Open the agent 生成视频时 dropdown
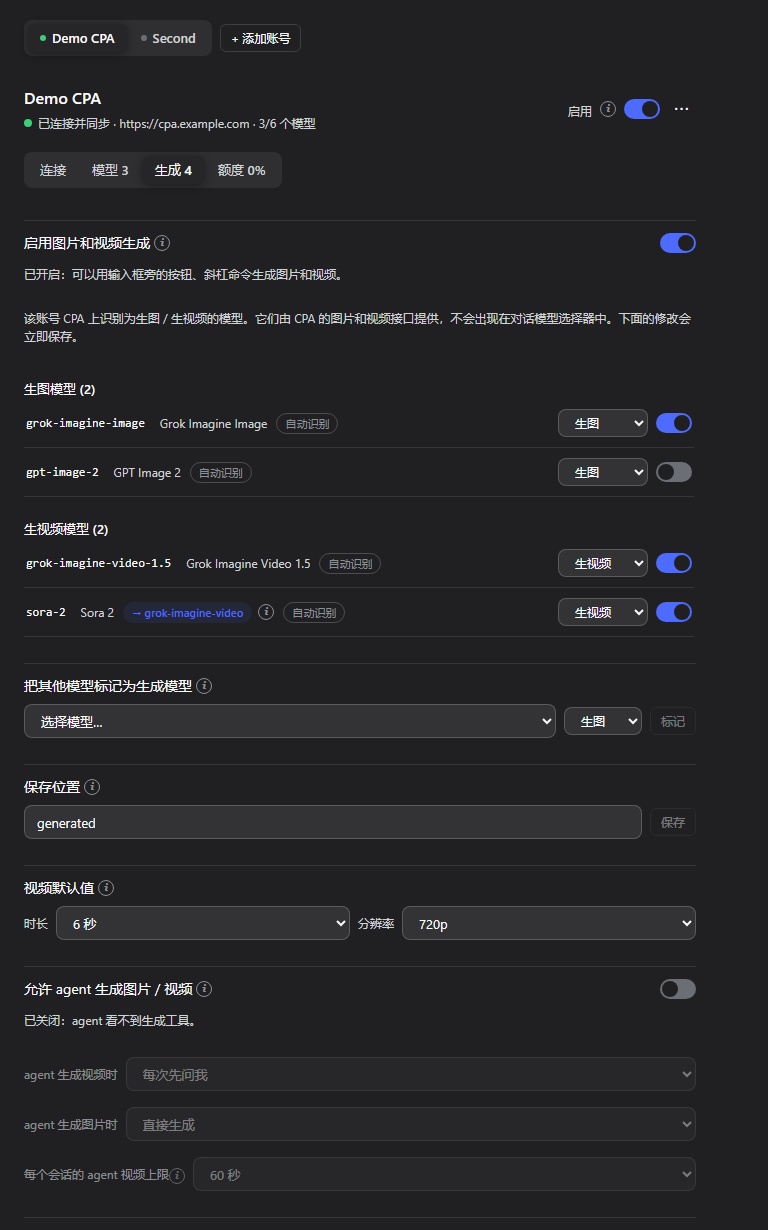Viewport: 768px width, 1230px height. pos(411,1074)
